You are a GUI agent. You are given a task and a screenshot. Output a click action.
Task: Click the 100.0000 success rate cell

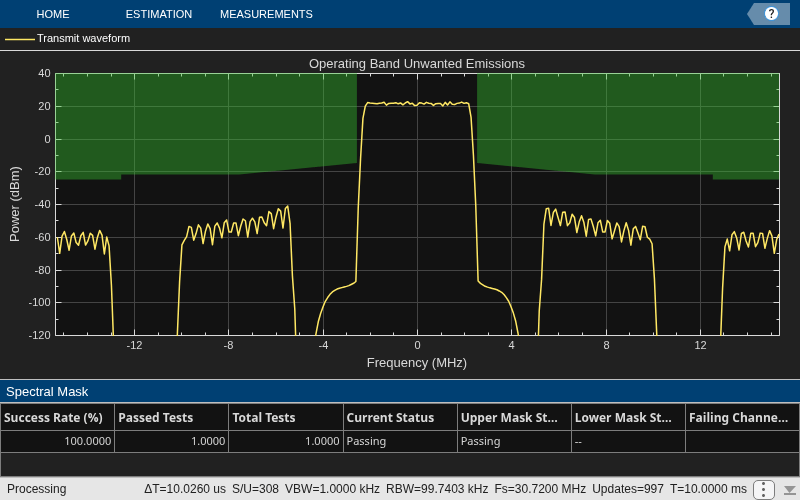[x=57, y=441]
